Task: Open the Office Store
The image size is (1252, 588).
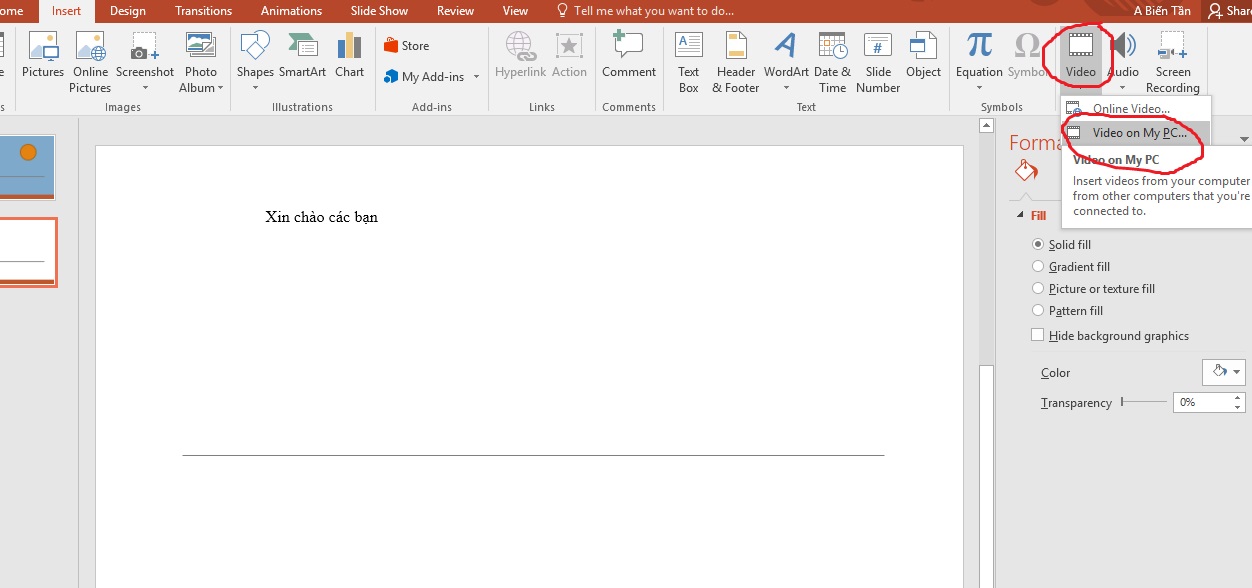Action: [407, 46]
